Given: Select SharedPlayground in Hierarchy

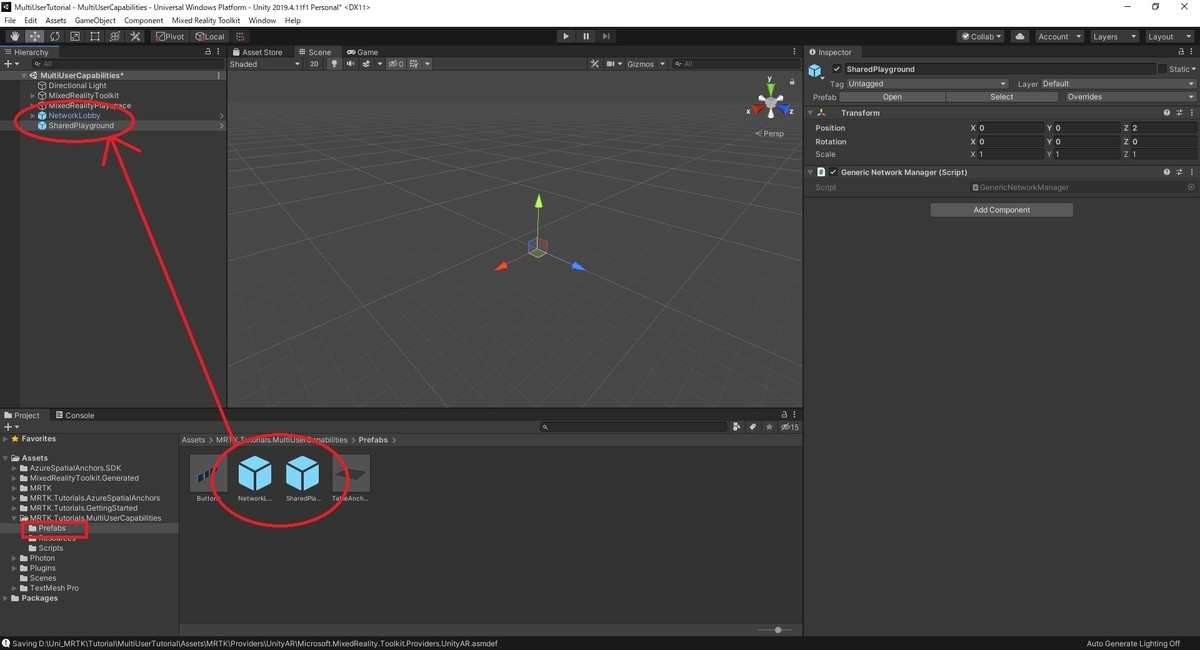Looking at the screenshot, I should click(x=81, y=126).
